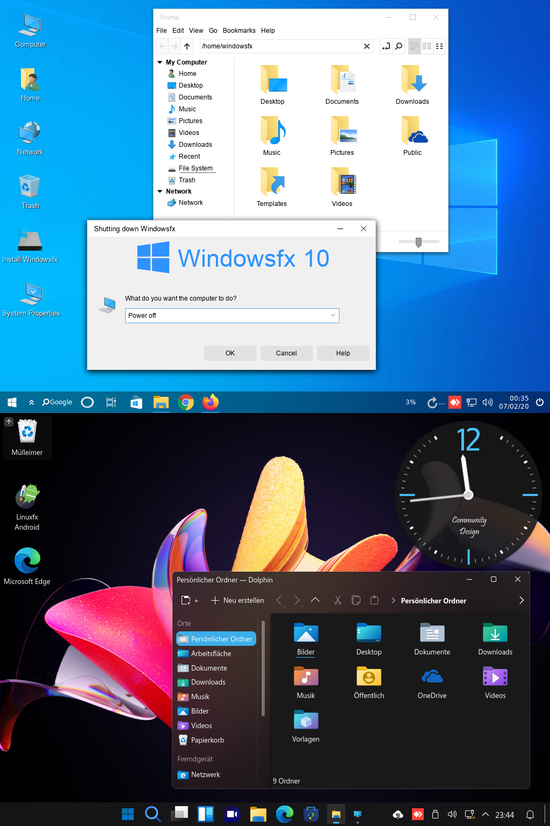550x826 pixels.
Task: Select Recent in Home window sidebar
Action: coord(184,156)
